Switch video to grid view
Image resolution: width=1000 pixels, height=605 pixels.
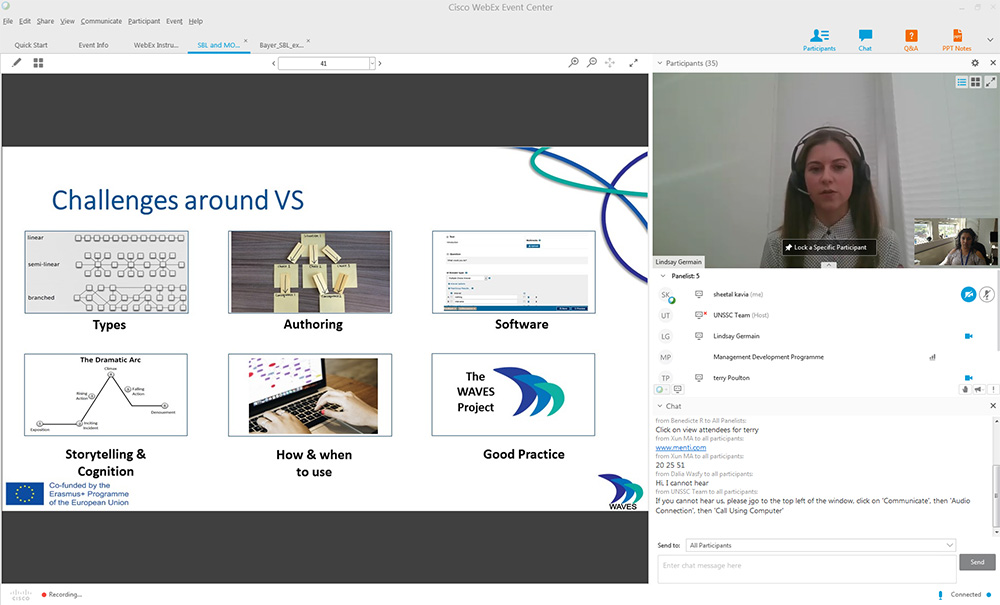tap(975, 82)
